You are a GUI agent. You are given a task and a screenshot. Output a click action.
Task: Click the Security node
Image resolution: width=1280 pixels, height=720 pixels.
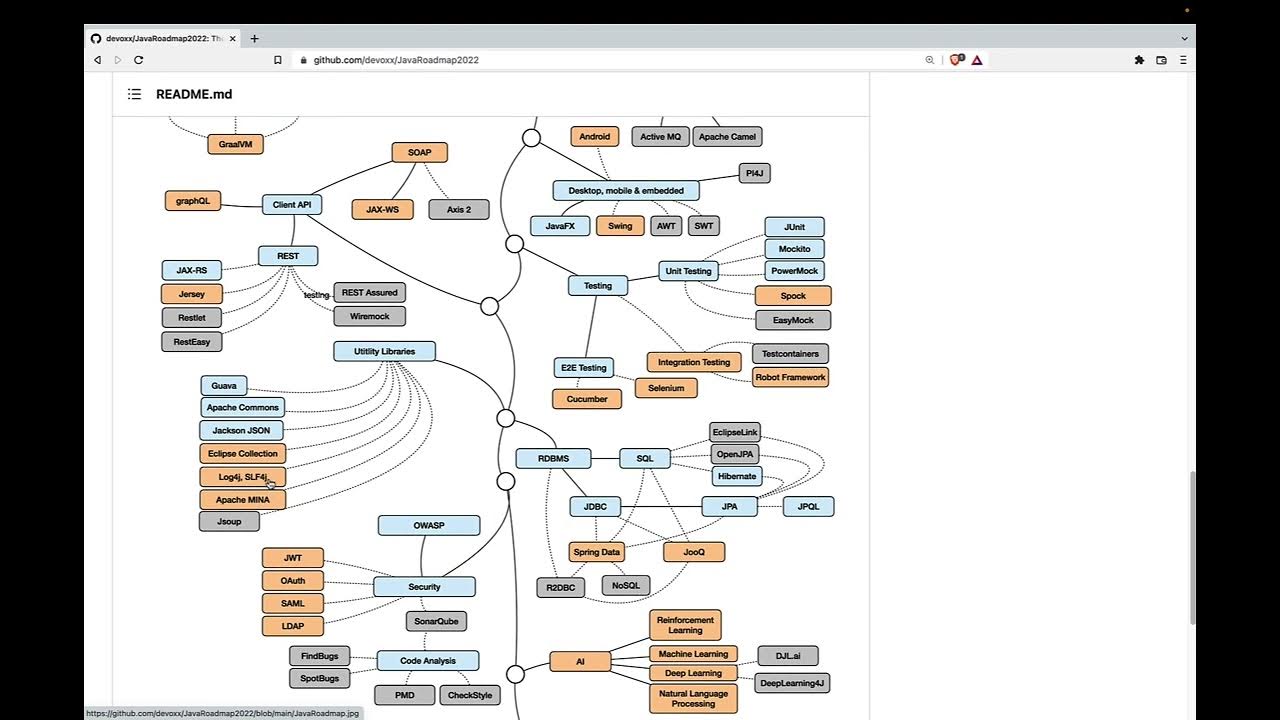click(424, 587)
